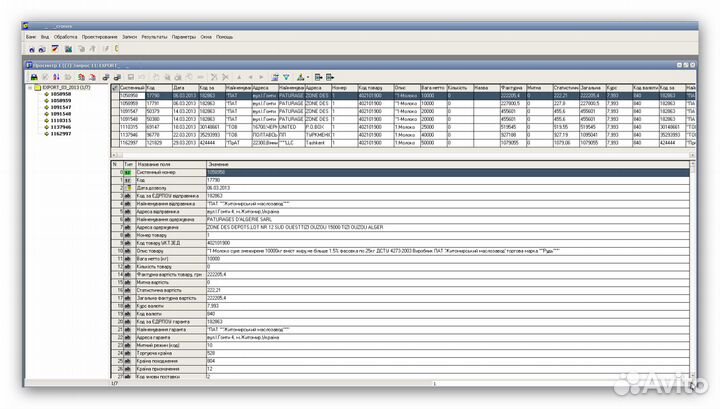Image resolution: width=720 pixels, height=409 pixels.
Task: Open the Вид menu
Action: (x=45, y=37)
